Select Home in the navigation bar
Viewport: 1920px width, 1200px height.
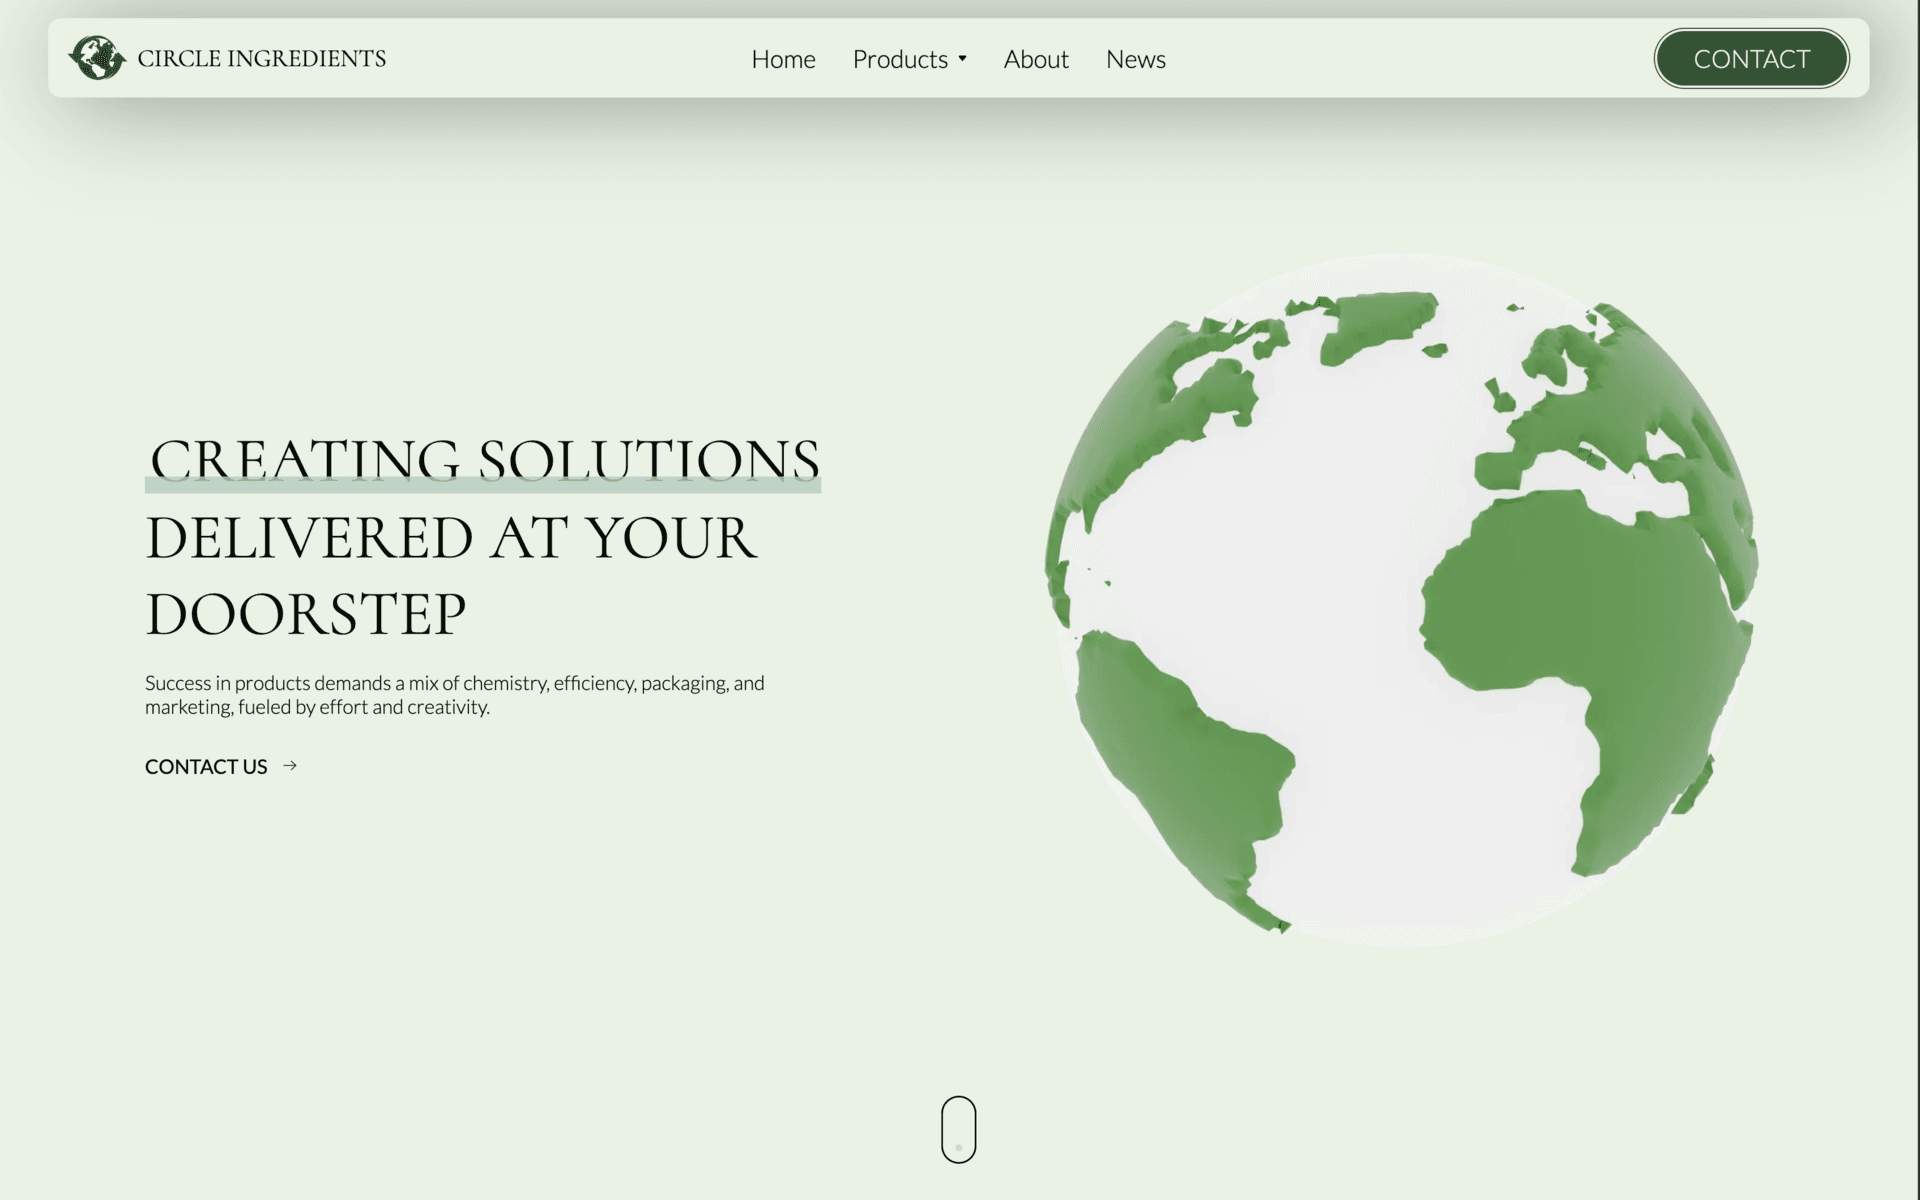[x=783, y=59]
